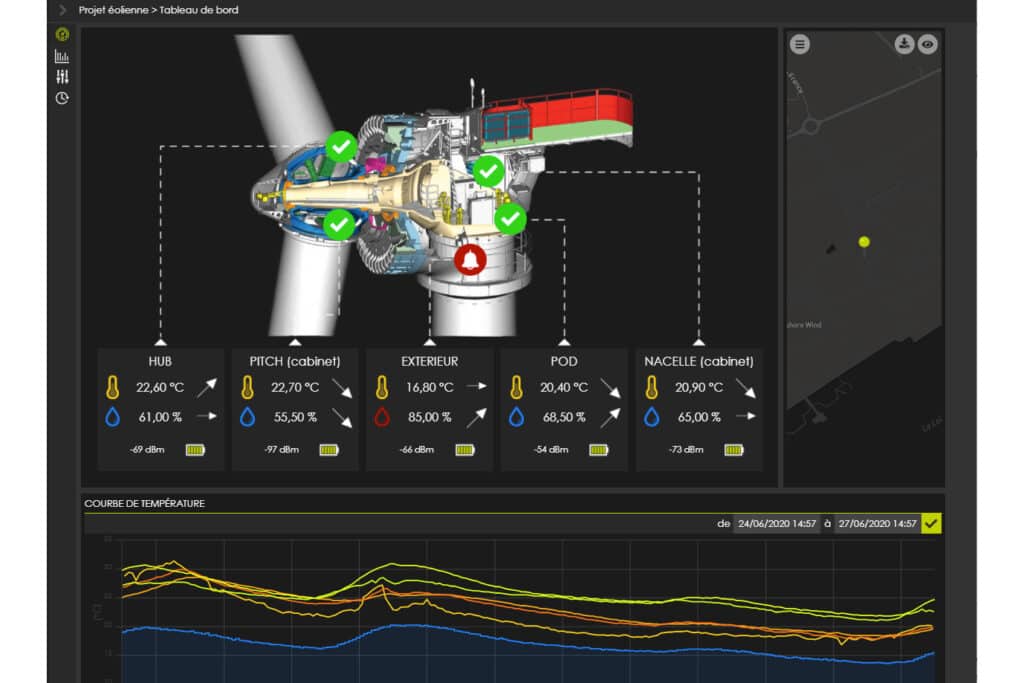Select the HUB sensor card title

click(160, 361)
